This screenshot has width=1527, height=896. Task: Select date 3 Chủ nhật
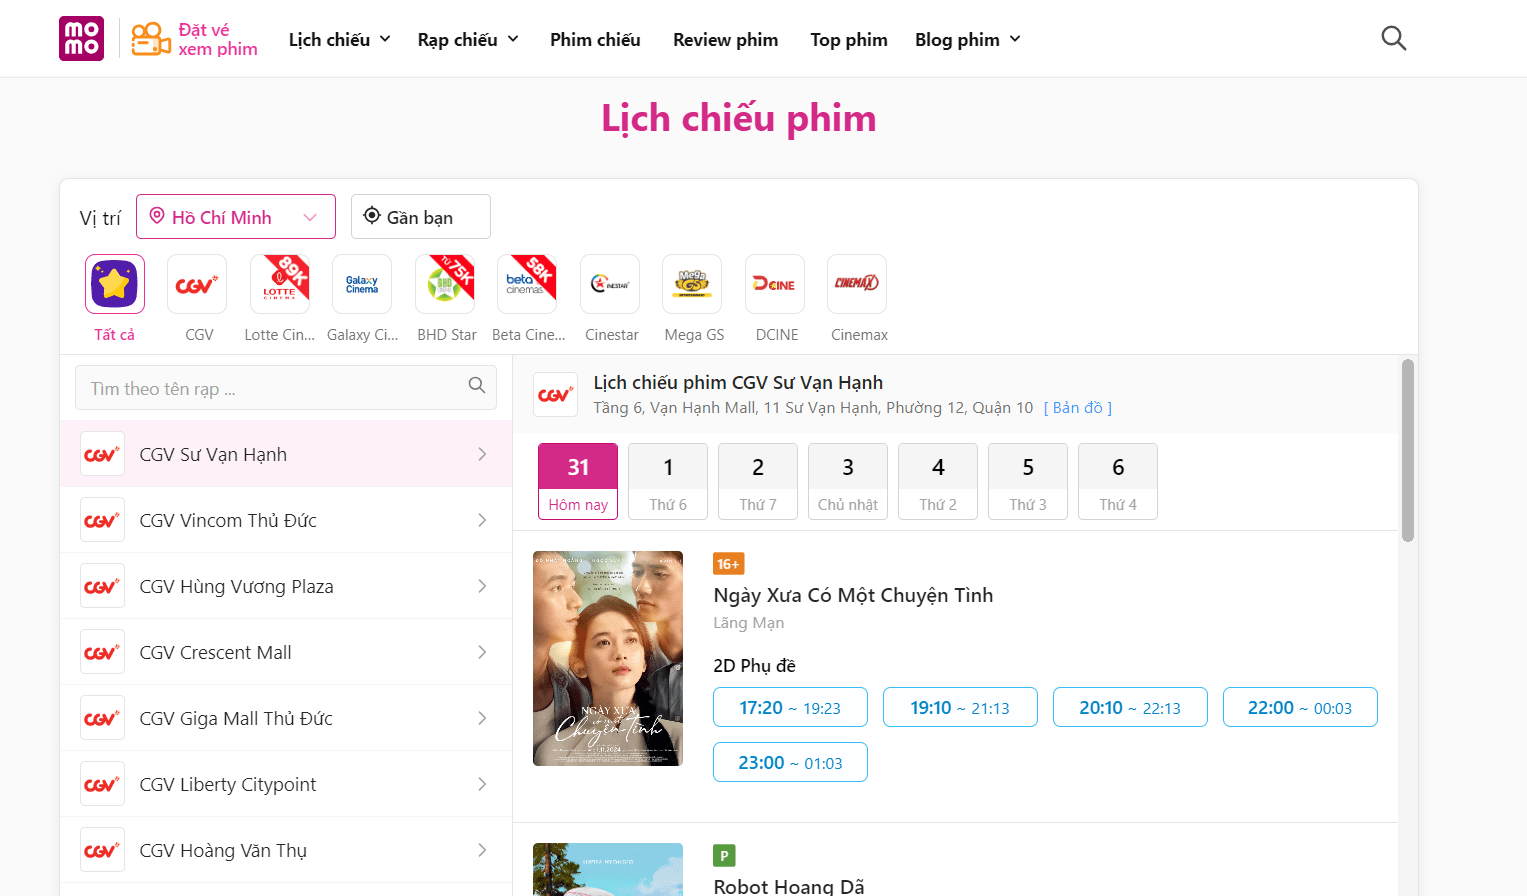coord(848,481)
